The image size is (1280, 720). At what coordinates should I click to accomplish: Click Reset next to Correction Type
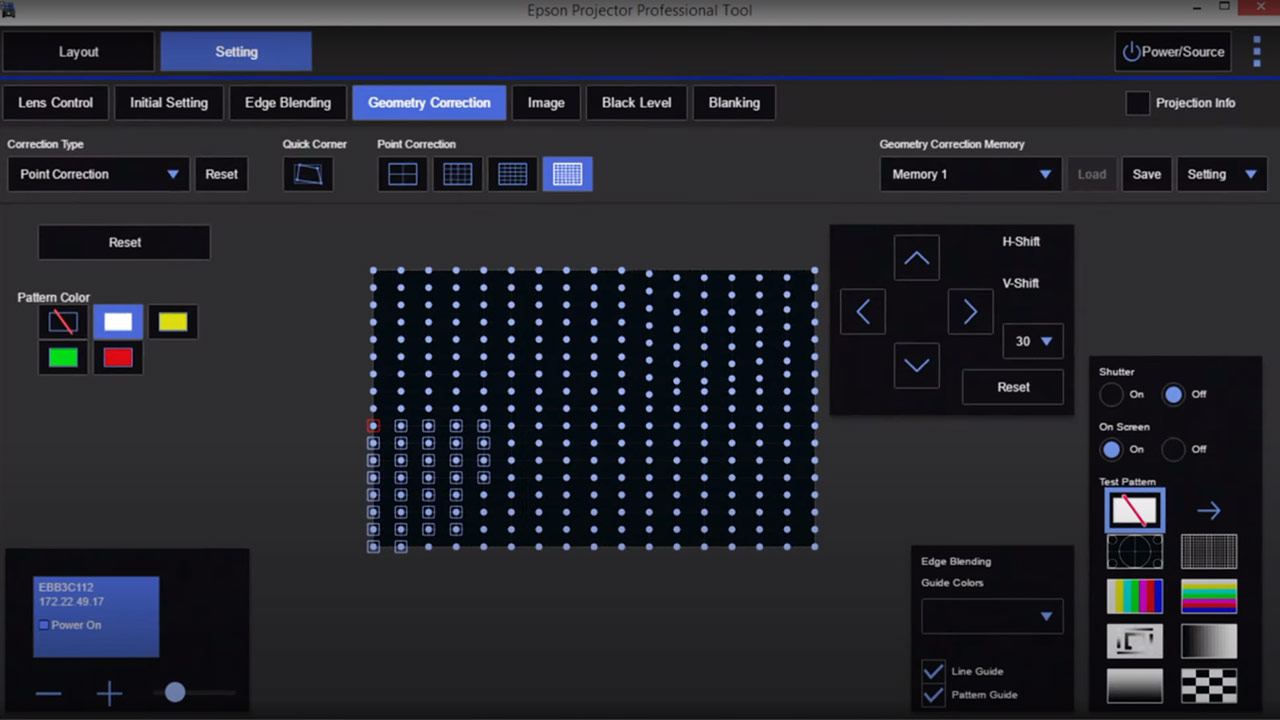click(221, 174)
